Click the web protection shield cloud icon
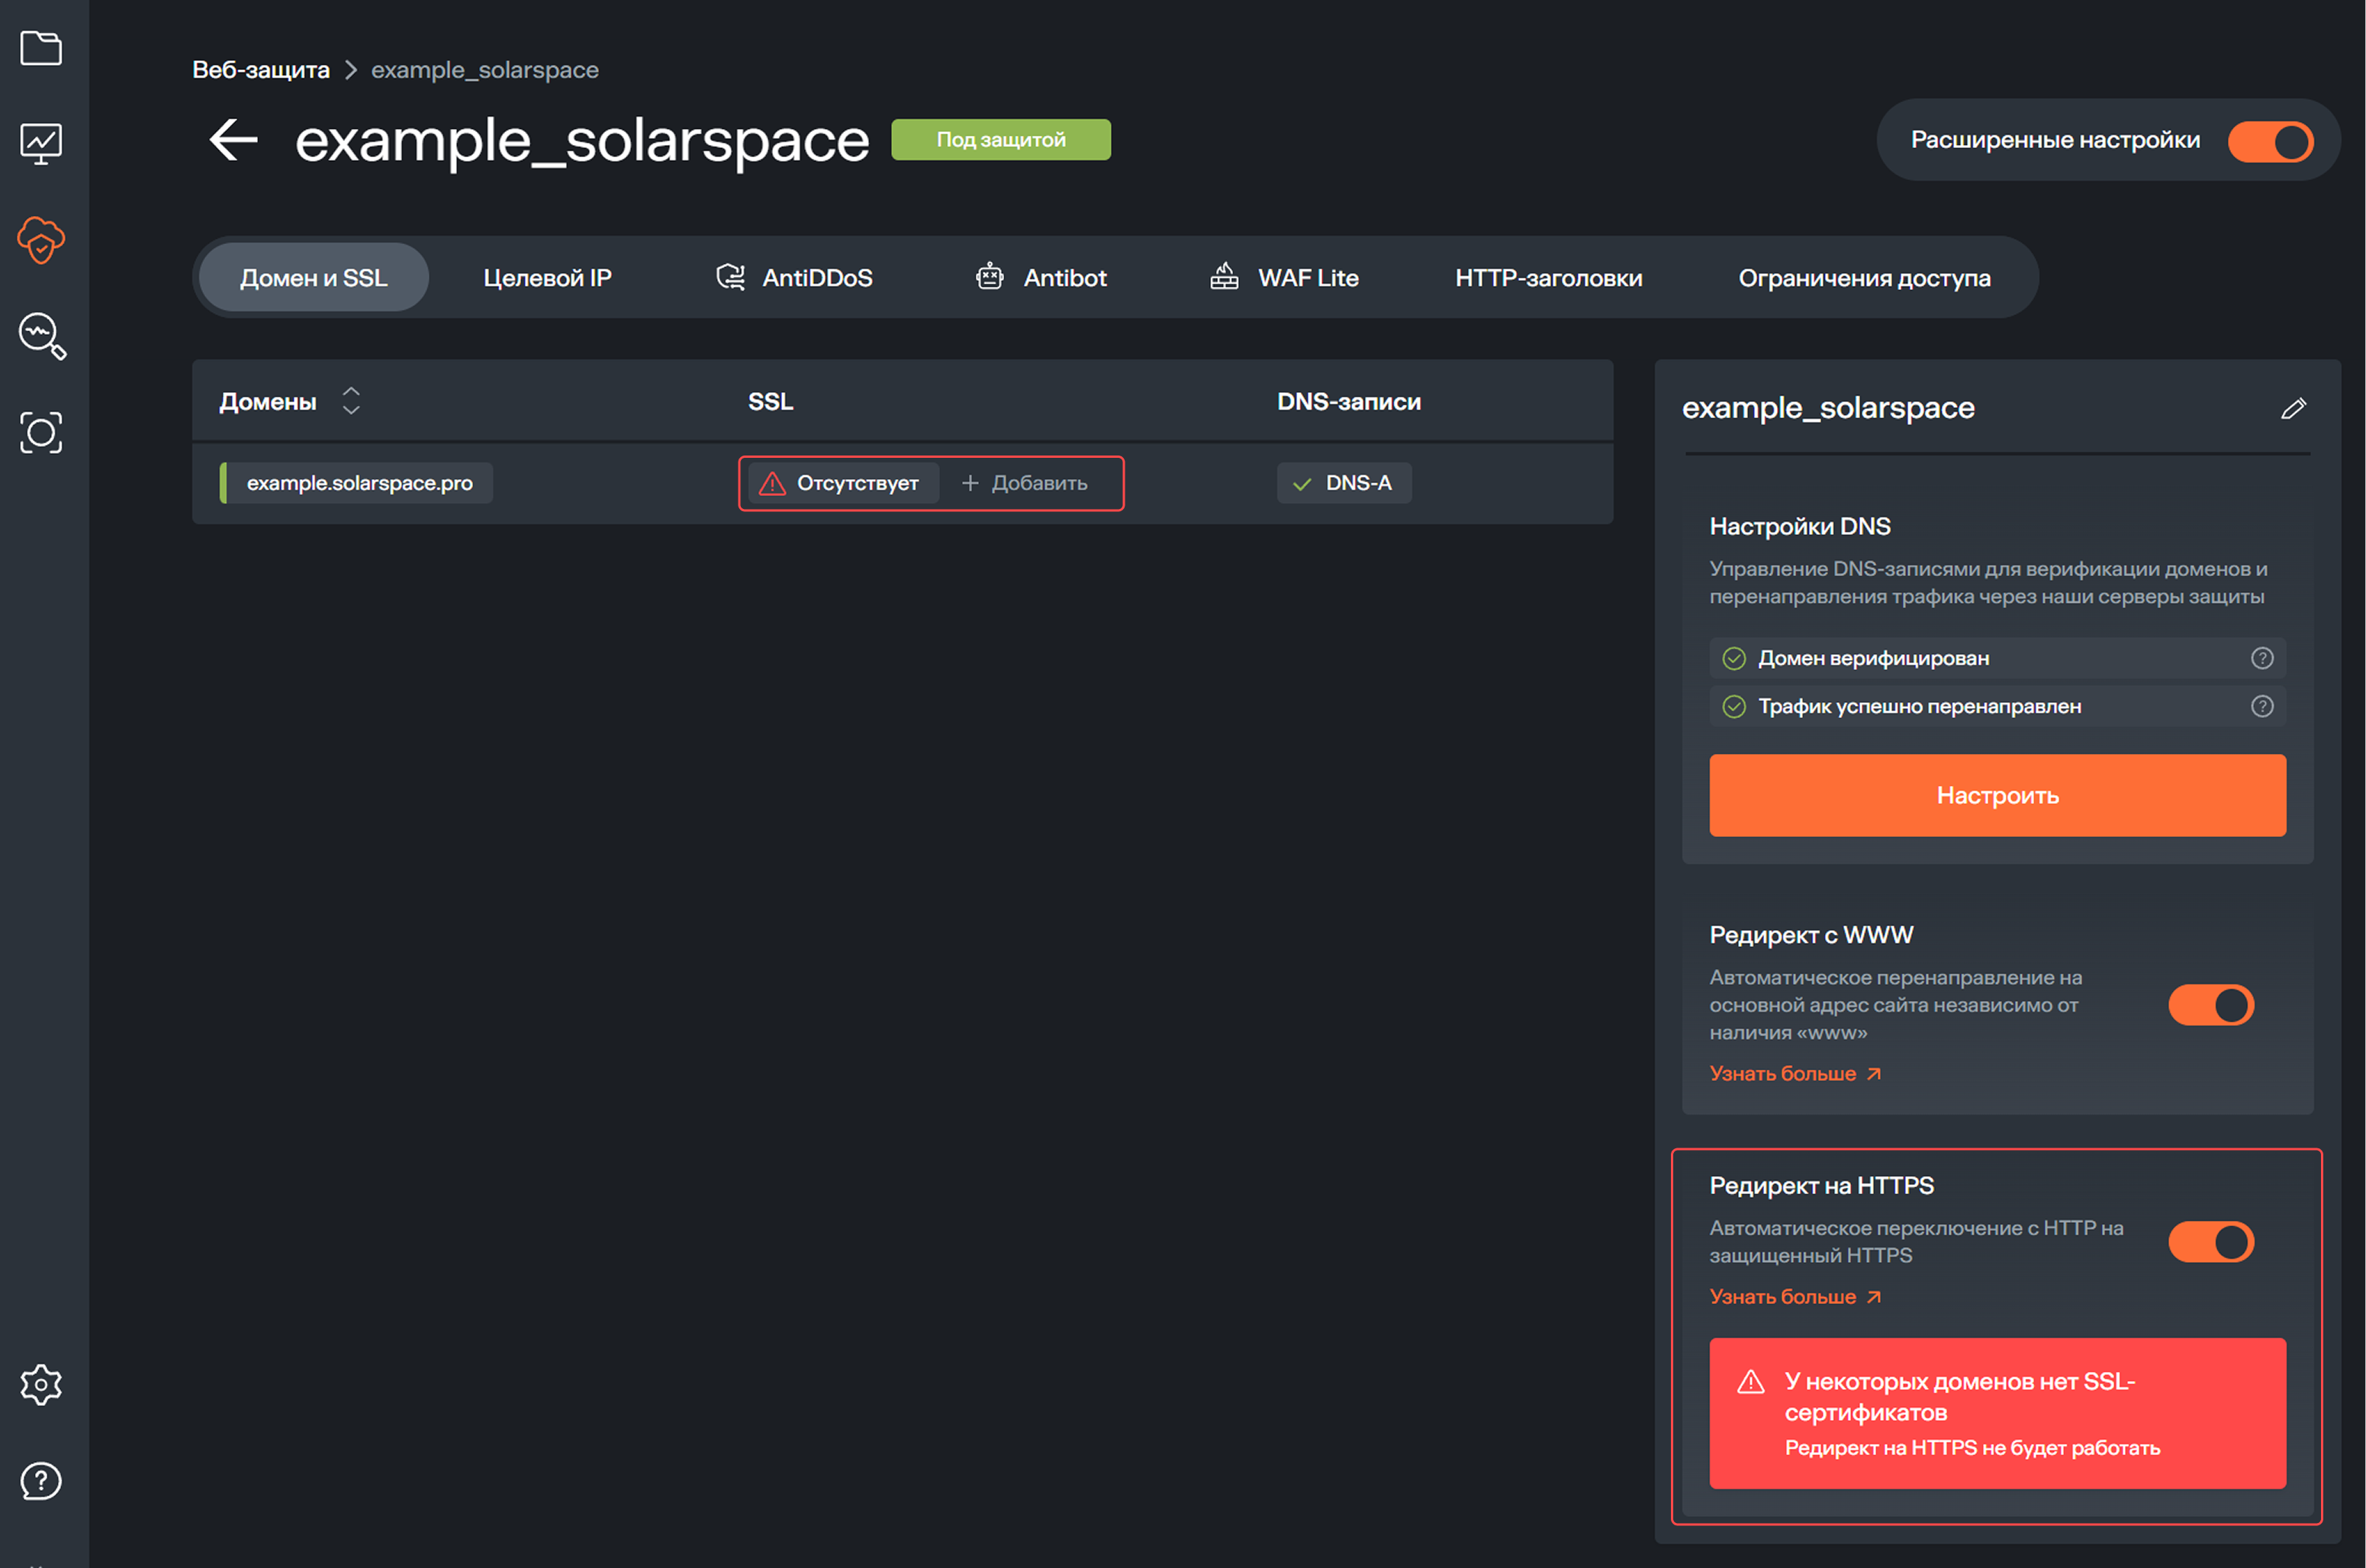2366x1568 pixels. point(41,240)
